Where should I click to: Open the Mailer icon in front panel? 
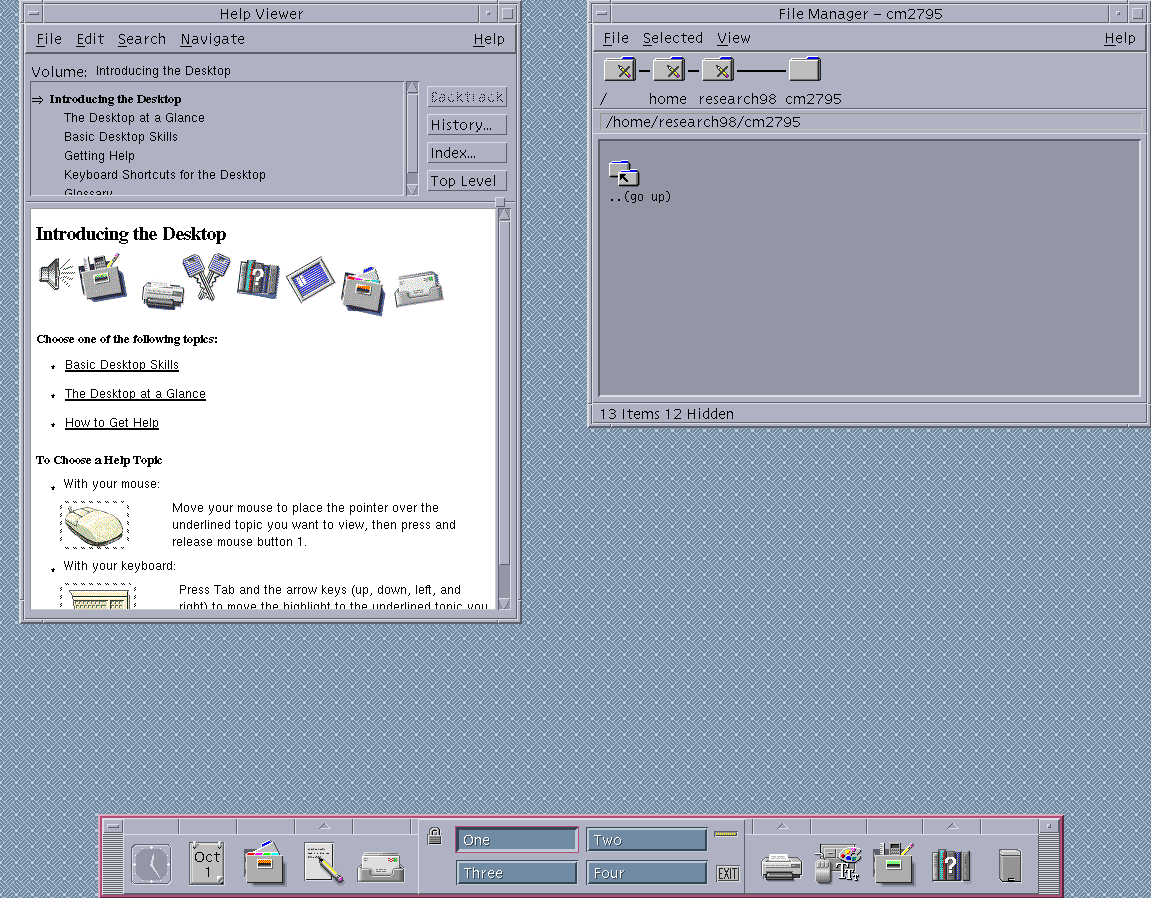(x=381, y=864)
